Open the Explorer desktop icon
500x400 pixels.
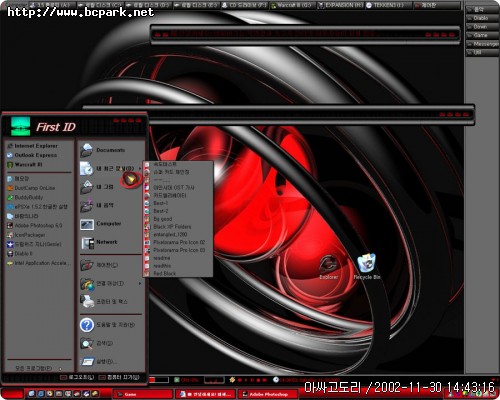[x=329, y=268]
